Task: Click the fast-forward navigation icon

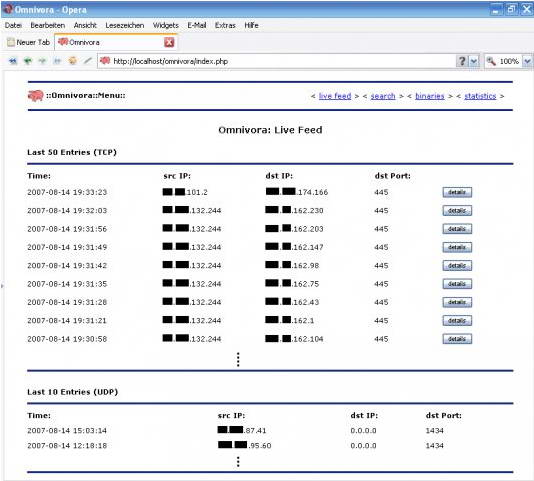Action: tap(57, 61)
